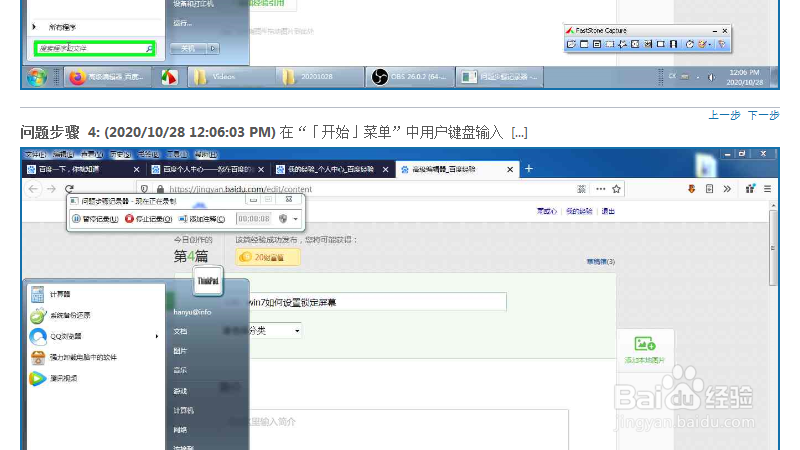
Task: Click FastStone capture freehand region icon
Action: [622, 44]
